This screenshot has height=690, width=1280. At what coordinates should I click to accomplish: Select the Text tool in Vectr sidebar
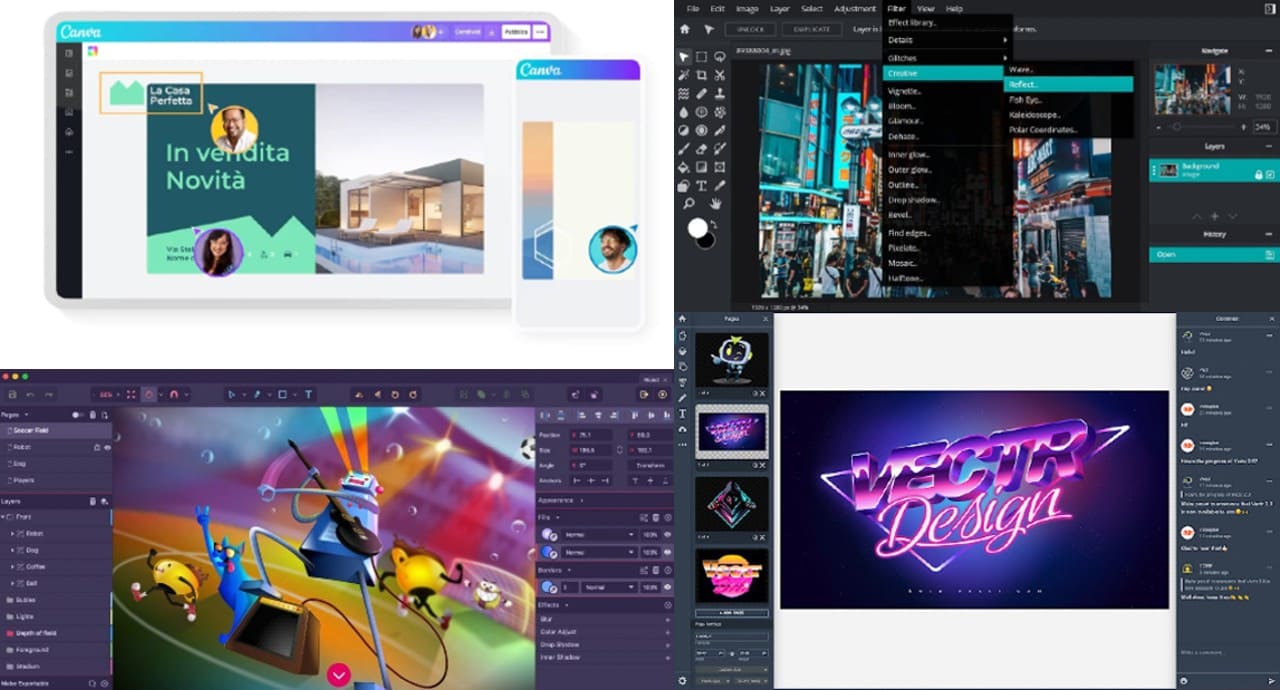(x=684, y=413)
